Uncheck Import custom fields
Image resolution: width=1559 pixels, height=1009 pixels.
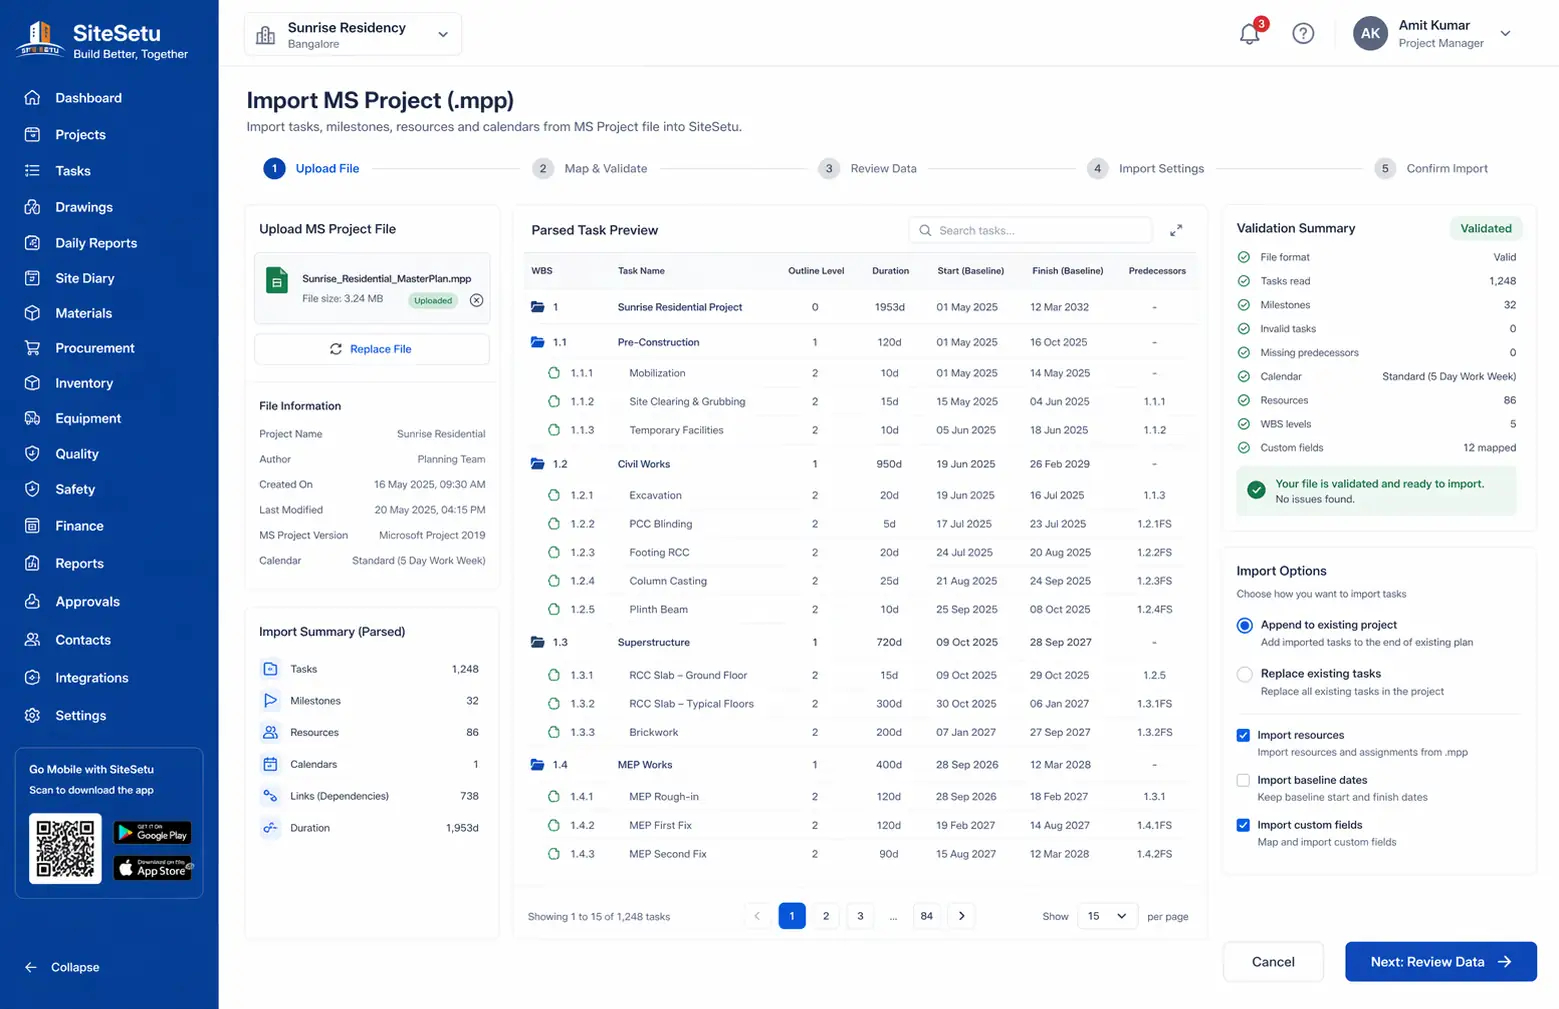tap(1243, 825)
